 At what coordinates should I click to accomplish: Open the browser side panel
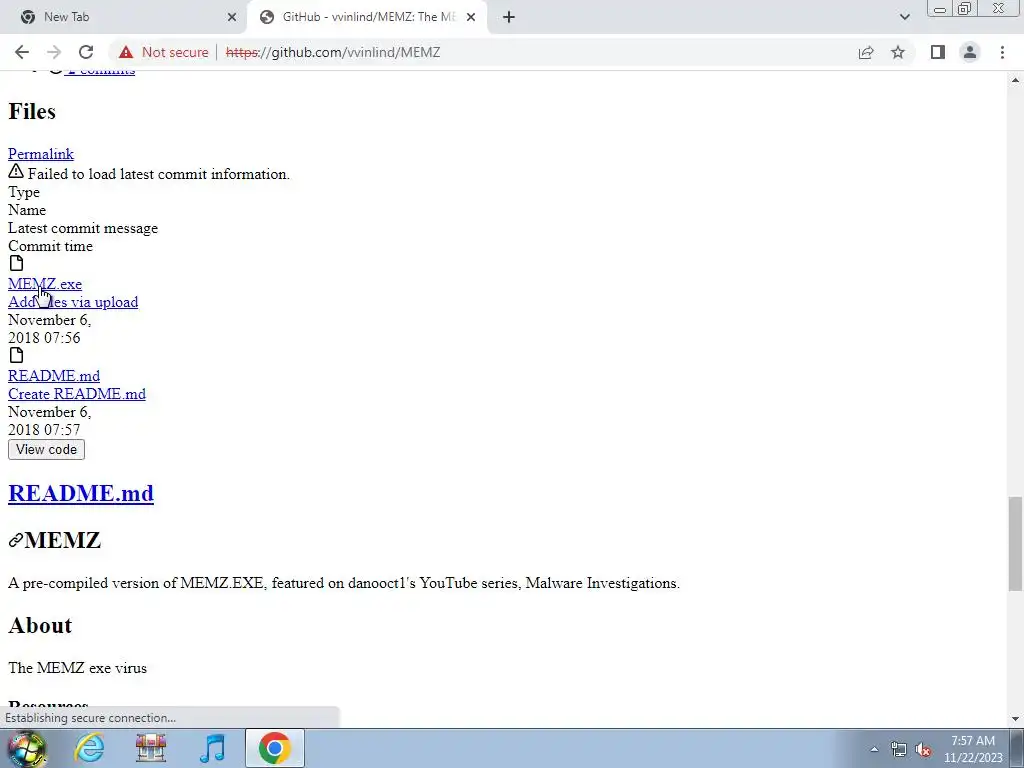point(938,52)
